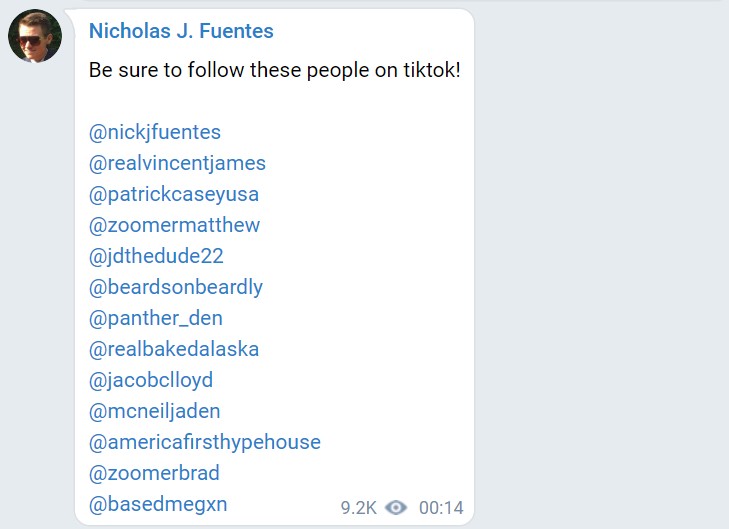Open the @realvincentjames mention link
729x529 pixels.
point(177,163)
